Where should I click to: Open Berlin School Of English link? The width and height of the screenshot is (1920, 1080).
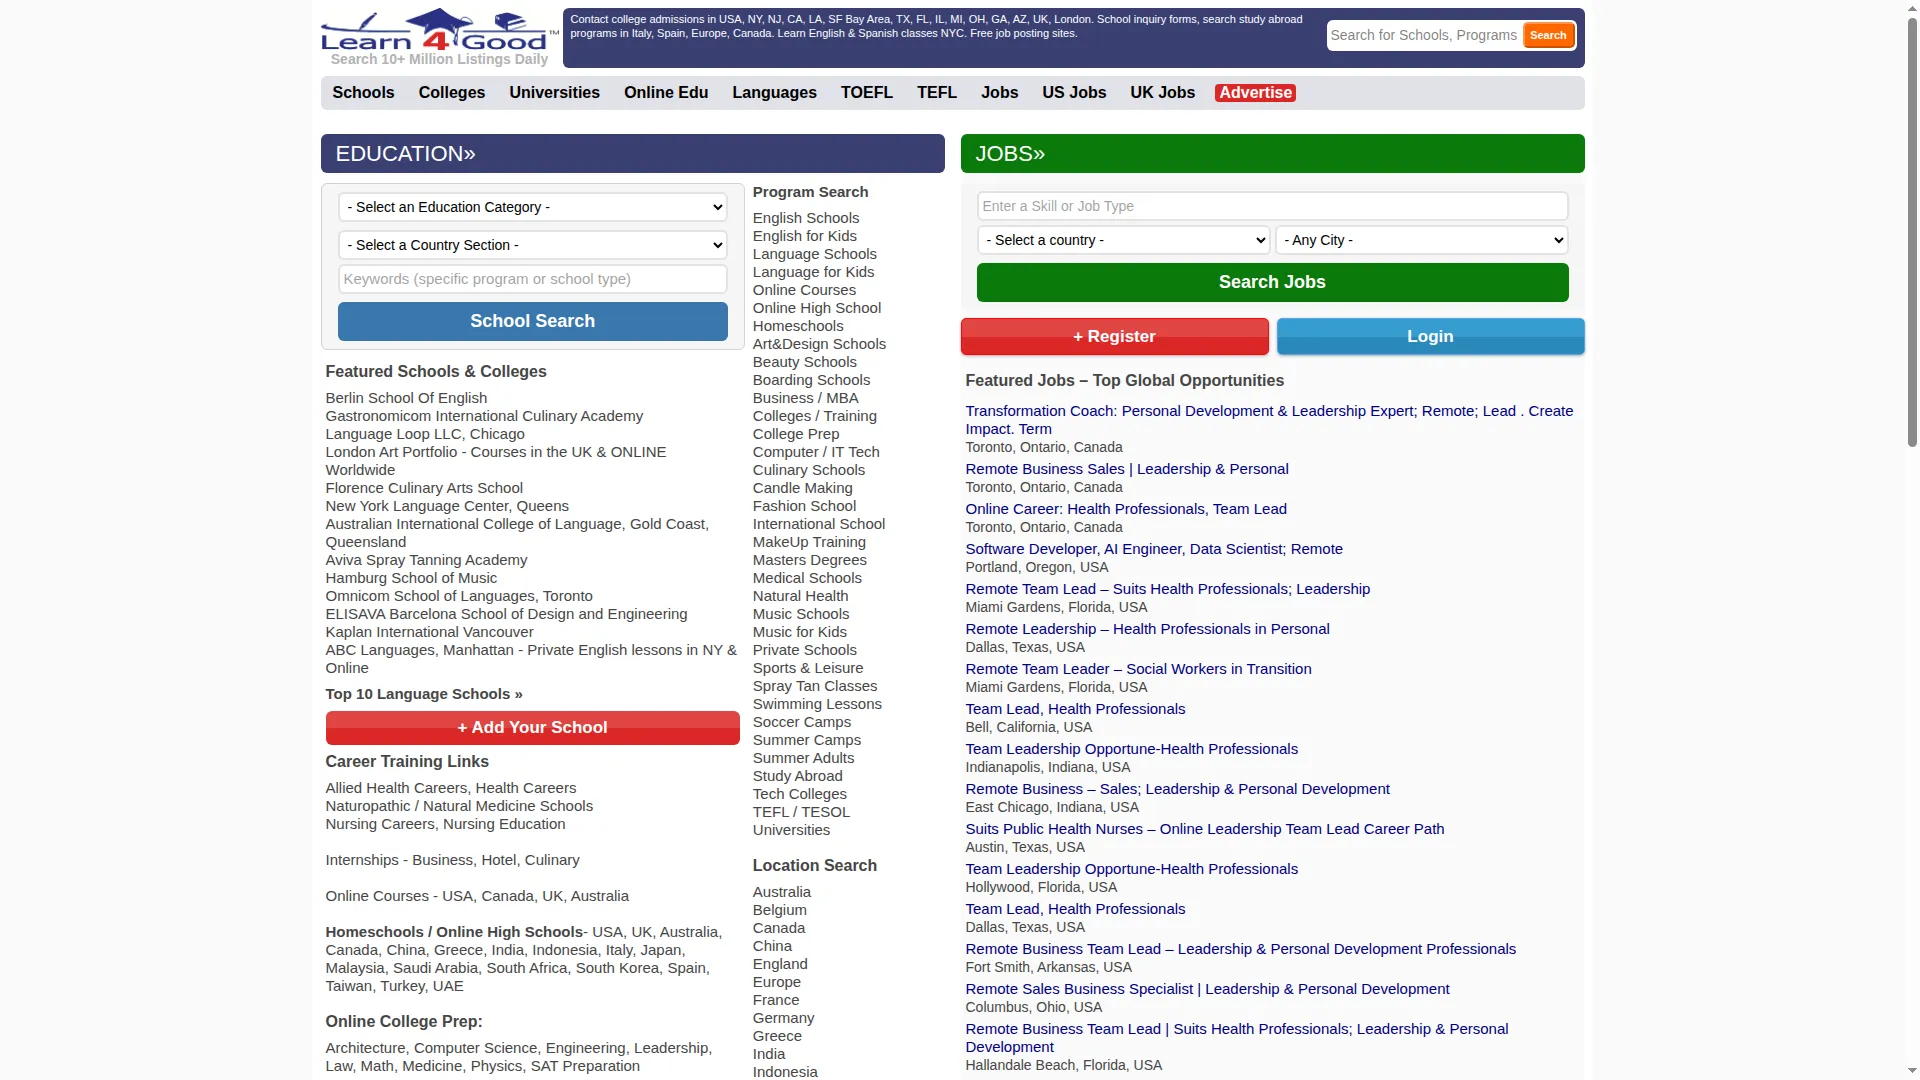pyautogui.click(x=406, y=398)
